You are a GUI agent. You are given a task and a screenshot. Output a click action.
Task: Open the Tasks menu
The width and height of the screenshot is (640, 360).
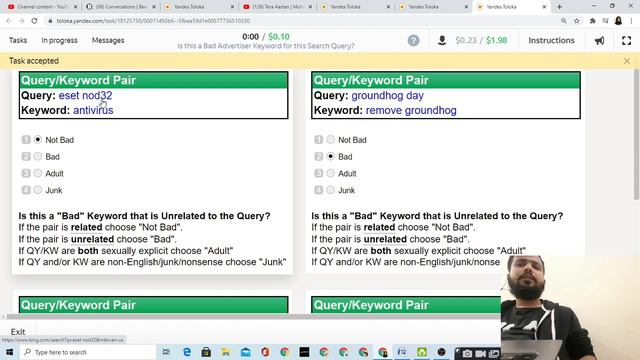point(18,40)
